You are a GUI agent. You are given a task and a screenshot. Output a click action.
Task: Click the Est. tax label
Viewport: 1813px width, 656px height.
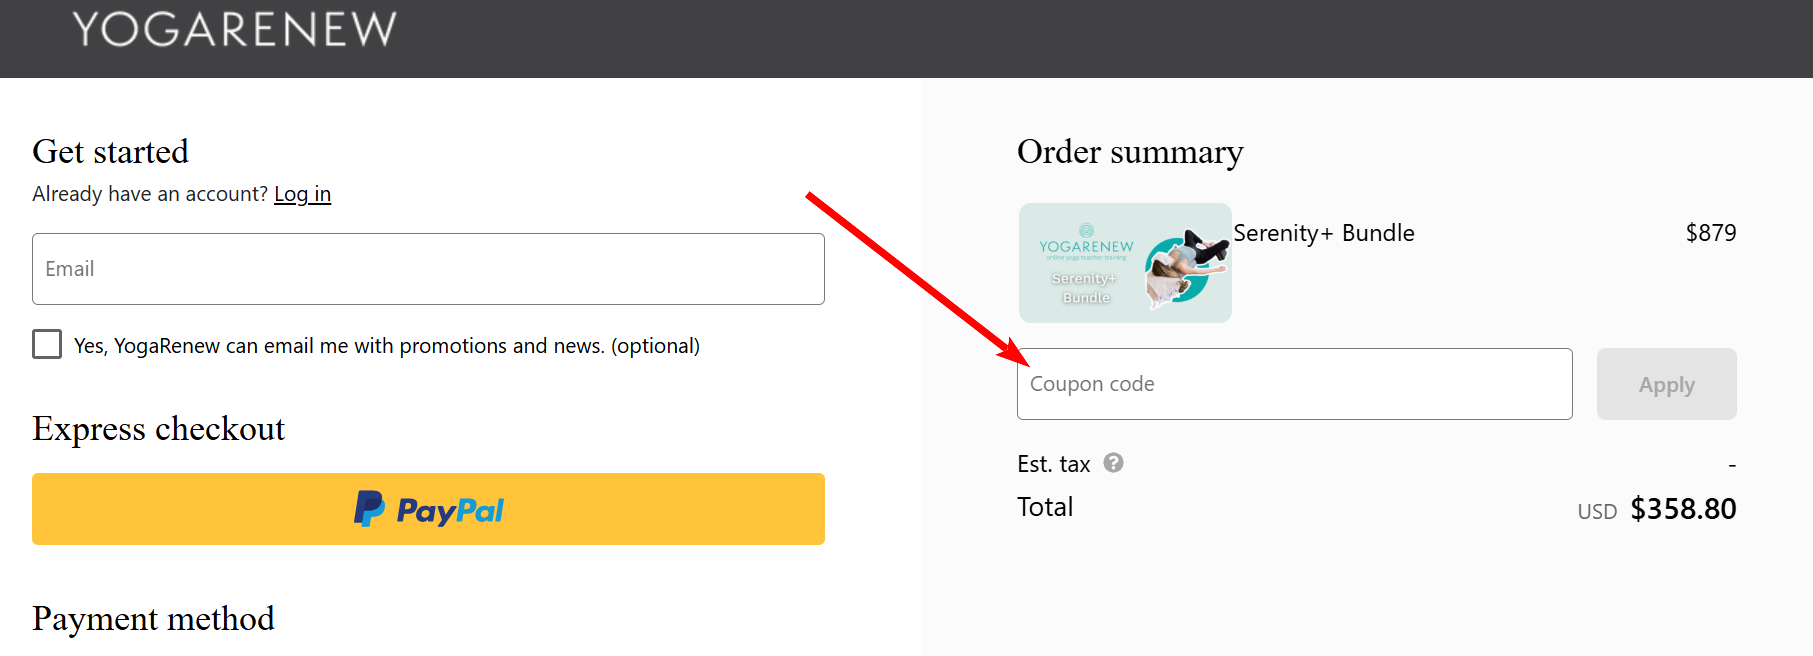1053,463
